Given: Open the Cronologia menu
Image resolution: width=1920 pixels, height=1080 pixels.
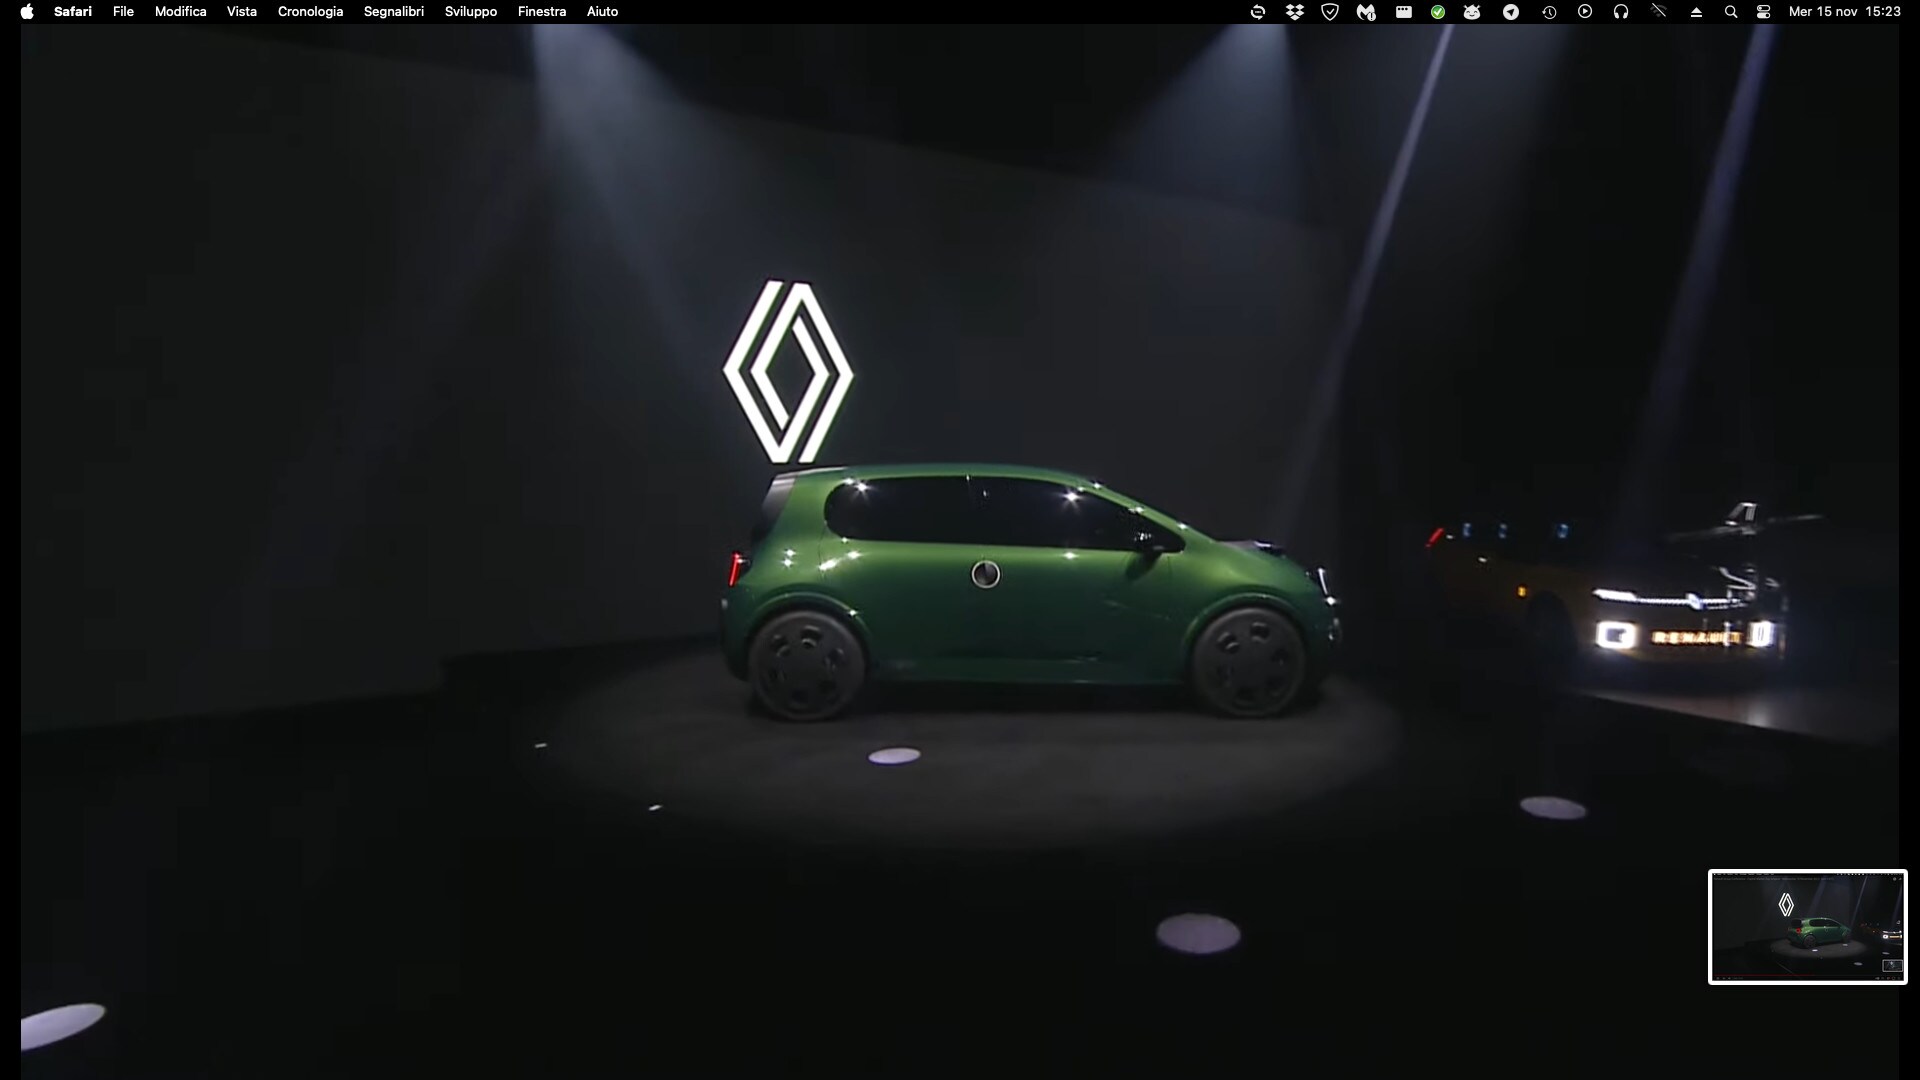Looking at the screenshot, I should pos(310,12).
